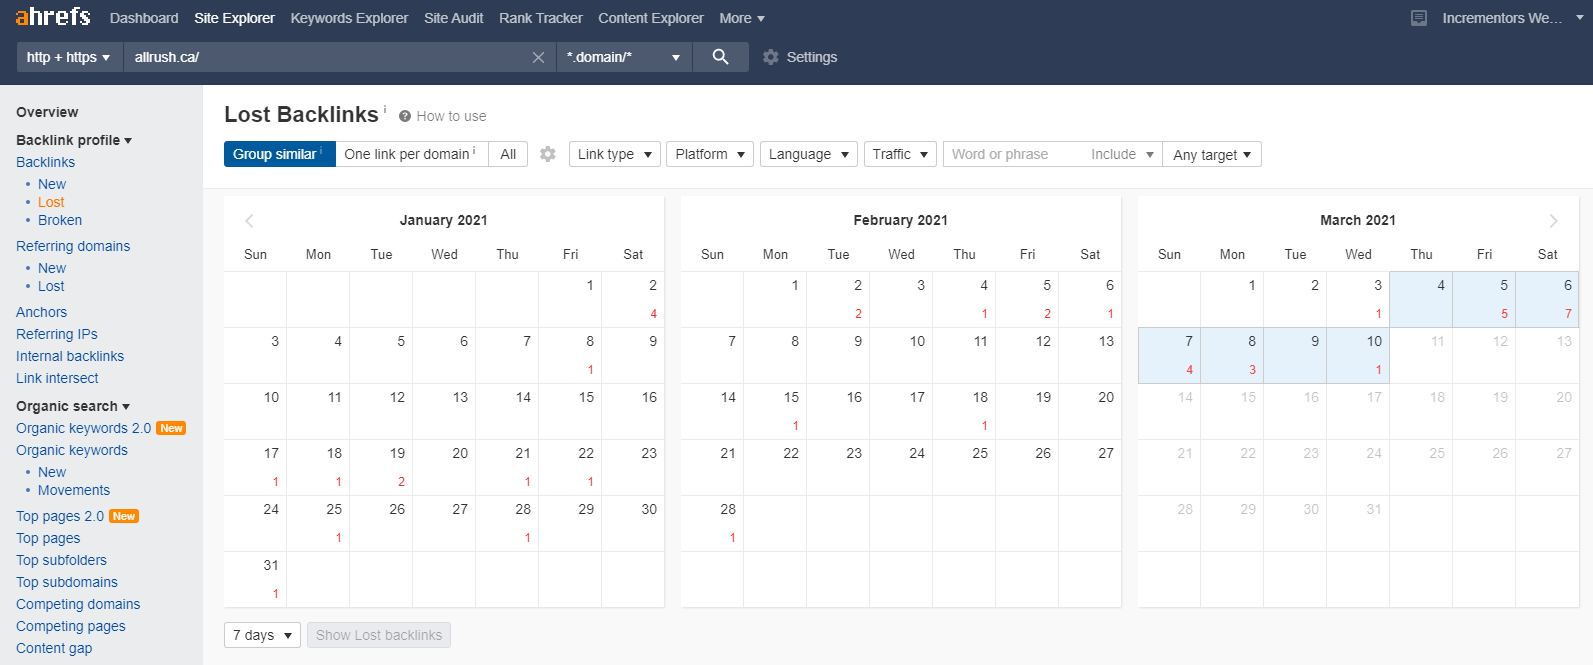Screen dimensions: 1593x665
Task: Open the More menu
Action: click(x=742, y=18)
